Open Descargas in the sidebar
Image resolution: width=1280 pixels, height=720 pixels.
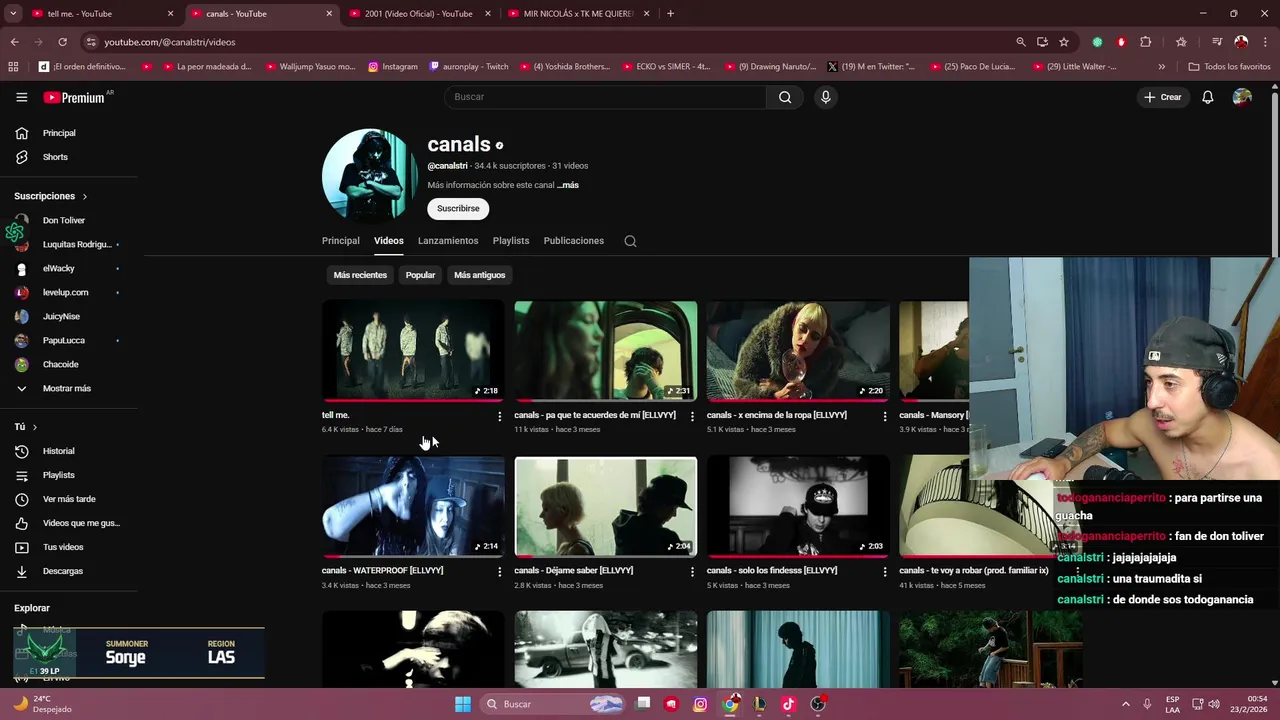coord(62,571)
